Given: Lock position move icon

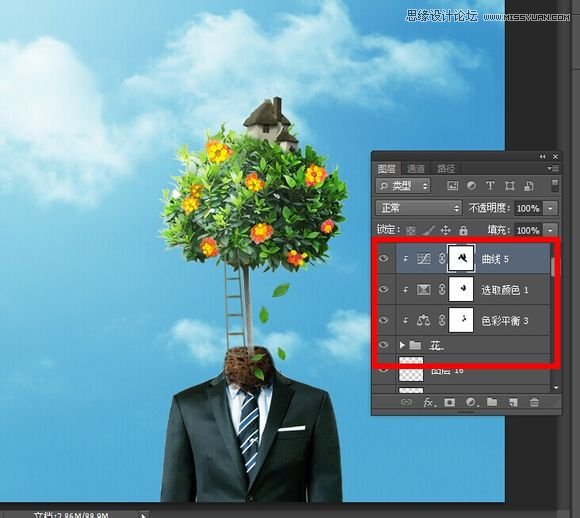Looking at the screenshot, I should [446, 231].
